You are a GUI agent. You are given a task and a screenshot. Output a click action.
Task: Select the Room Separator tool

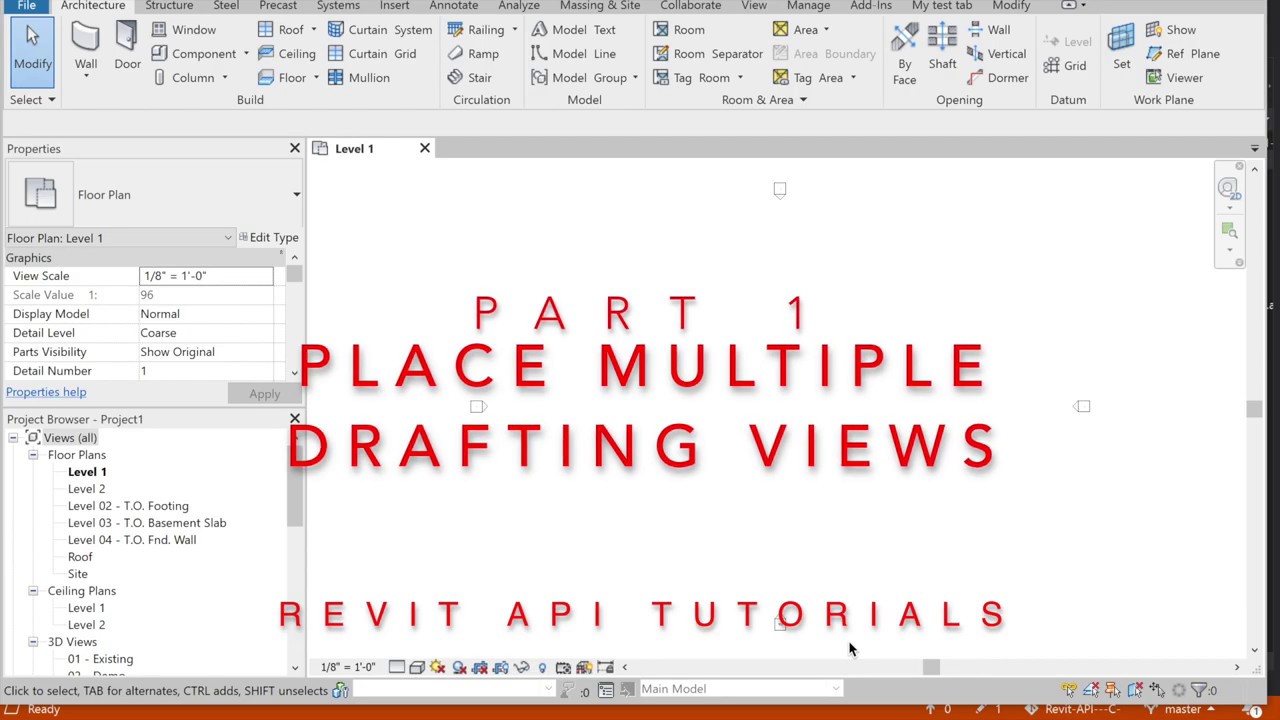tap(708, 54)
